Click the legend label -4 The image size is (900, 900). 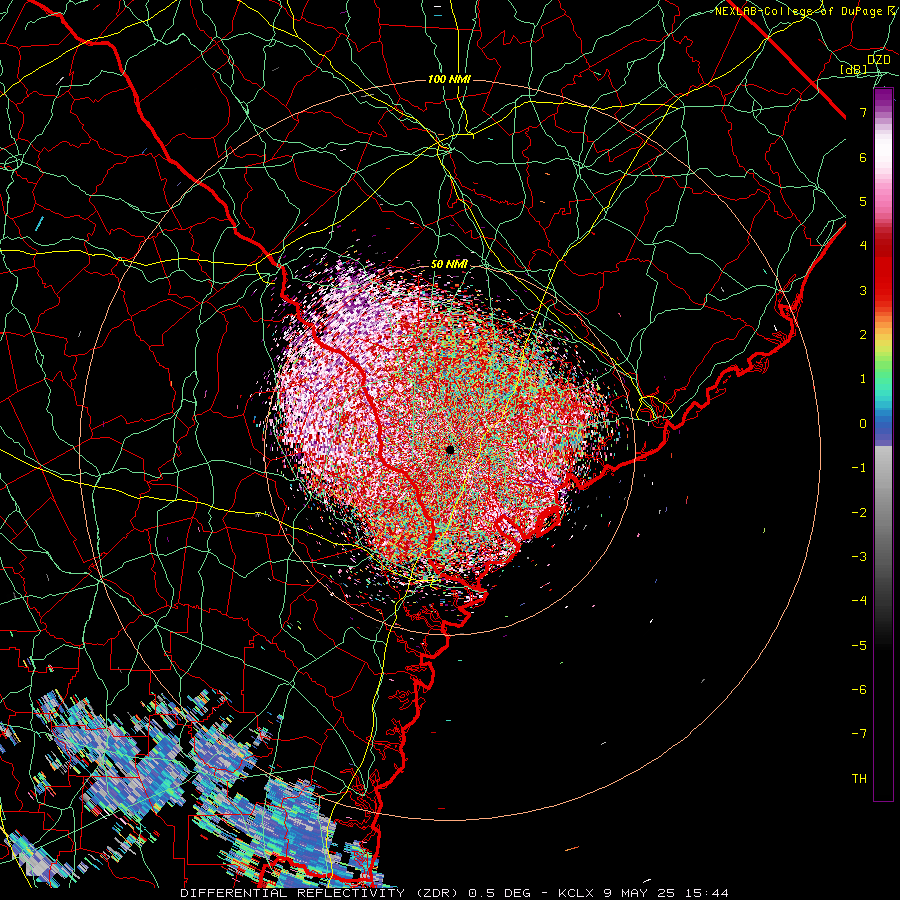pos(859,601)
